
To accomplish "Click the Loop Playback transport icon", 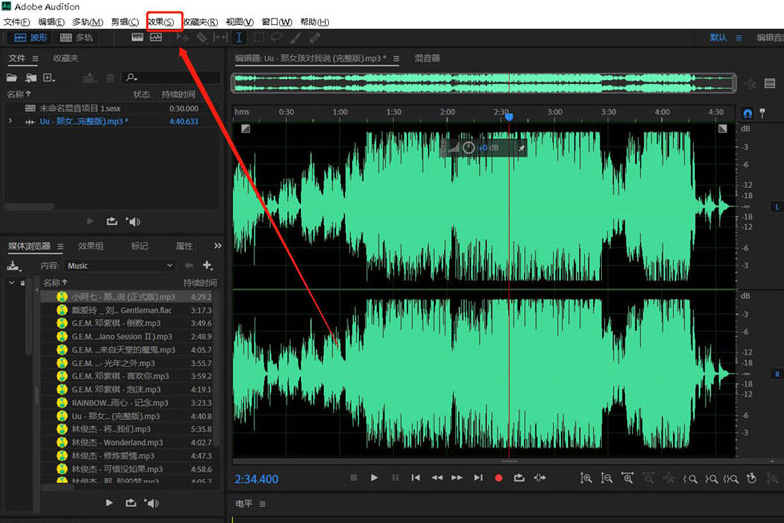I will pyautogui.click(x=519, y=478).
